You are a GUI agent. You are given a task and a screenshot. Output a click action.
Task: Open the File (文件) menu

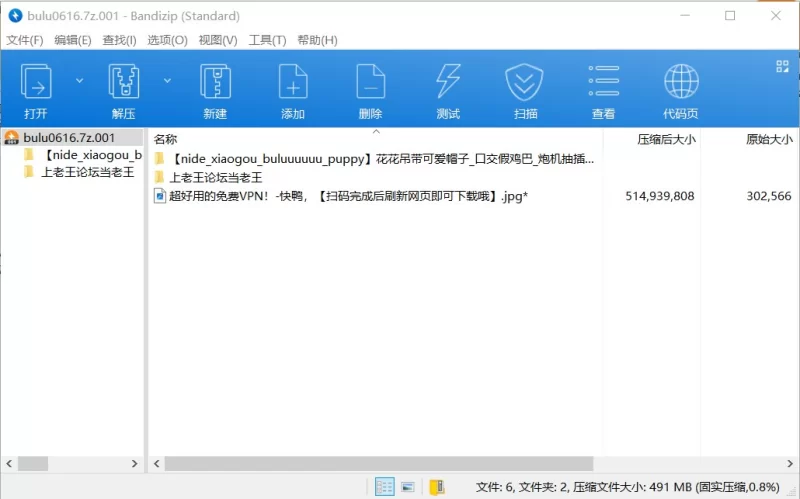pos(24,40)
